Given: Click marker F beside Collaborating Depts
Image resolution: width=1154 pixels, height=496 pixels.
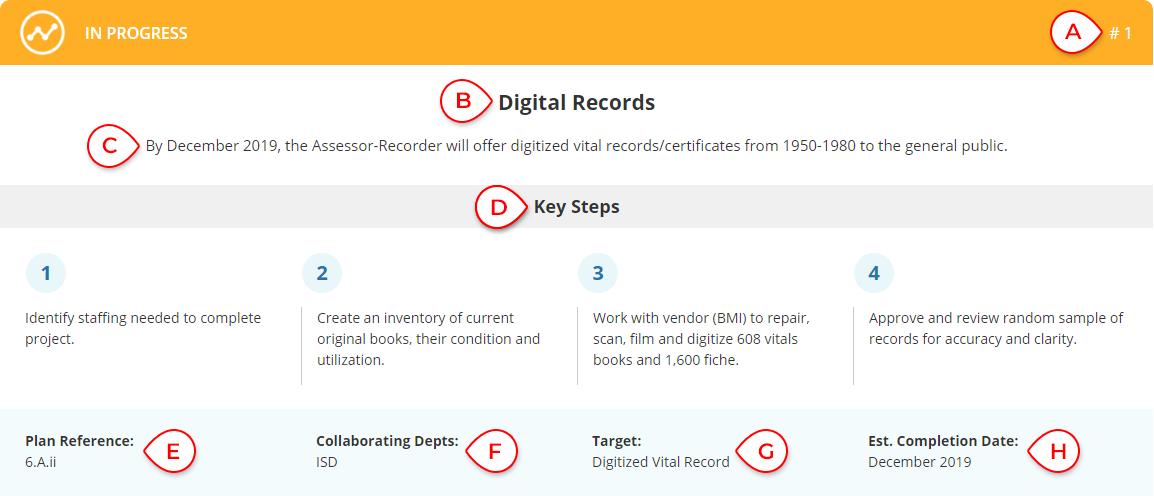Looking at the screenshot, I should click(x=492, y=452).
